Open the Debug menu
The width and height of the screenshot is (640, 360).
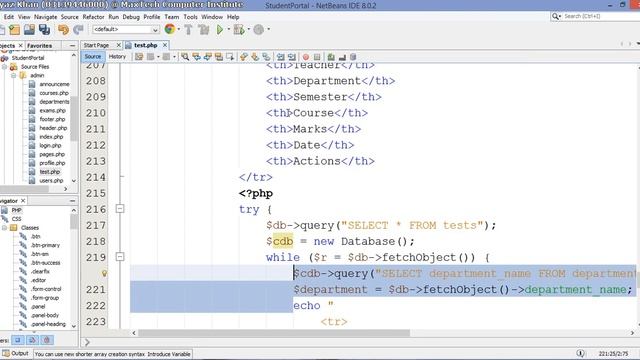point(131,17)
